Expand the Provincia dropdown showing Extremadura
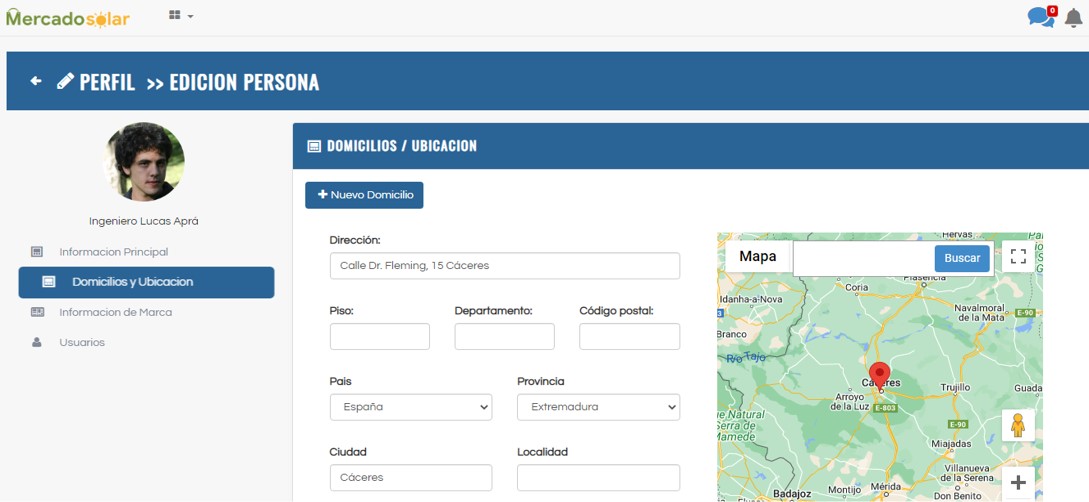Viewport: 1089px width, 502px height. click(x=597, y=407)
